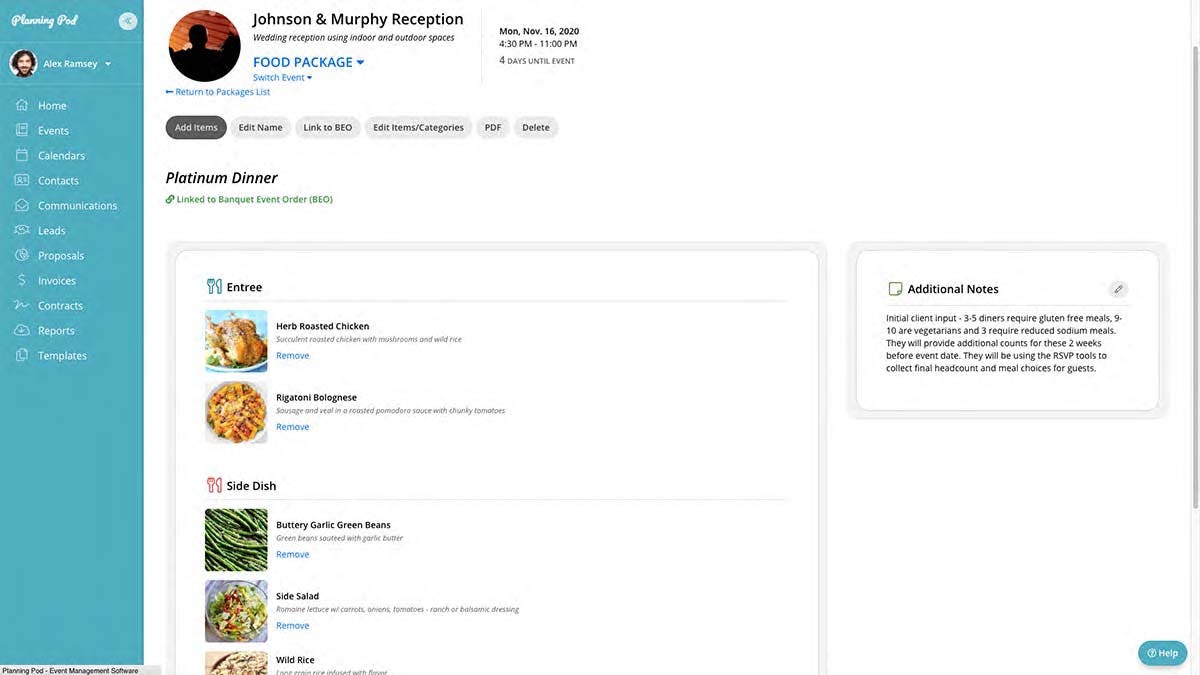Open the Communications section
This screenshot has height=675, width=1200.
[x=77, y=206]
